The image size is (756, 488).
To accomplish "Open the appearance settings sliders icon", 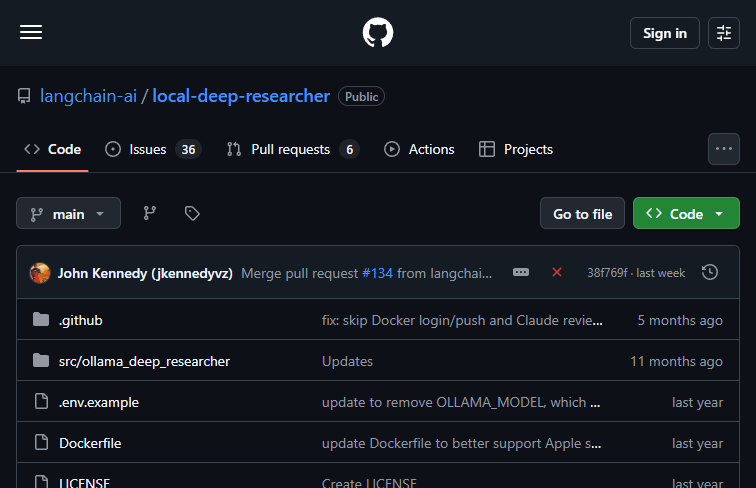I will (x=724, y=33).
